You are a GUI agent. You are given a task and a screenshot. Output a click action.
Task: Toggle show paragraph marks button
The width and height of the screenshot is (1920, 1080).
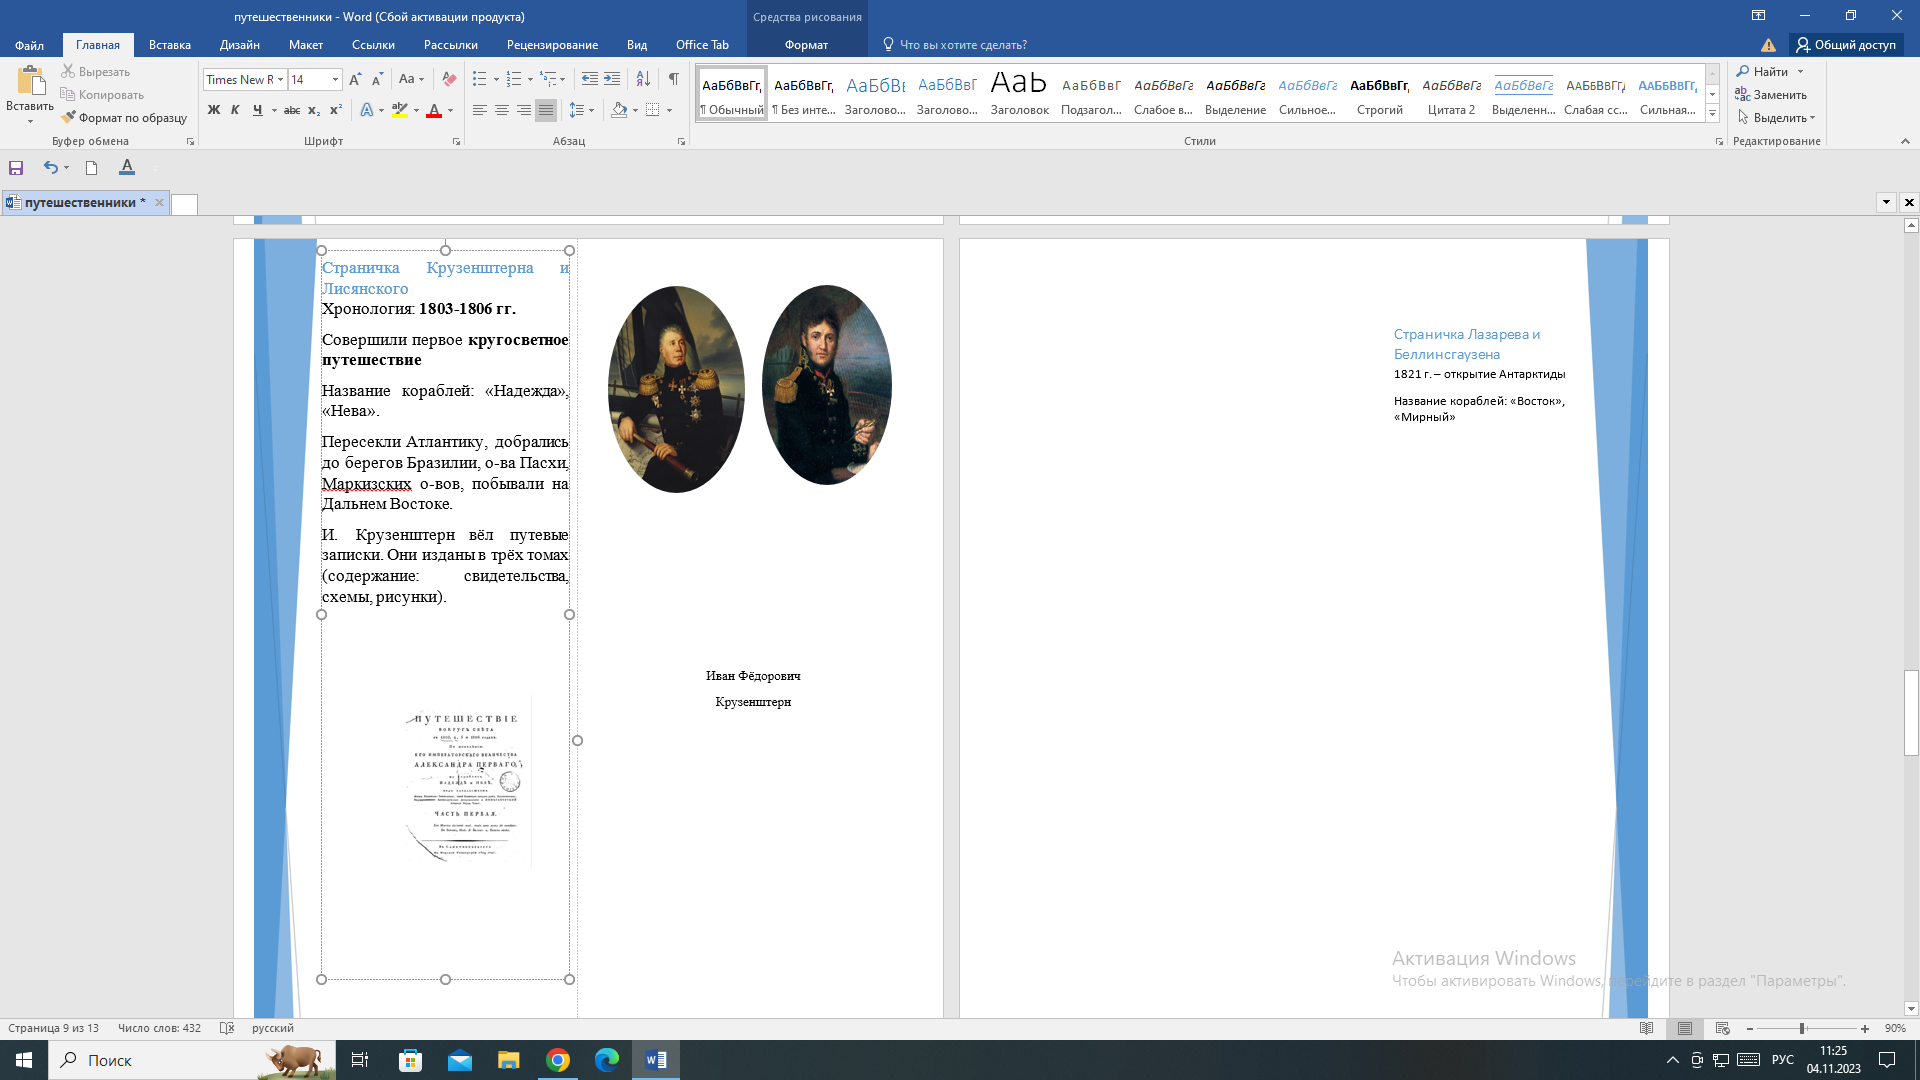tap(674, 79)
